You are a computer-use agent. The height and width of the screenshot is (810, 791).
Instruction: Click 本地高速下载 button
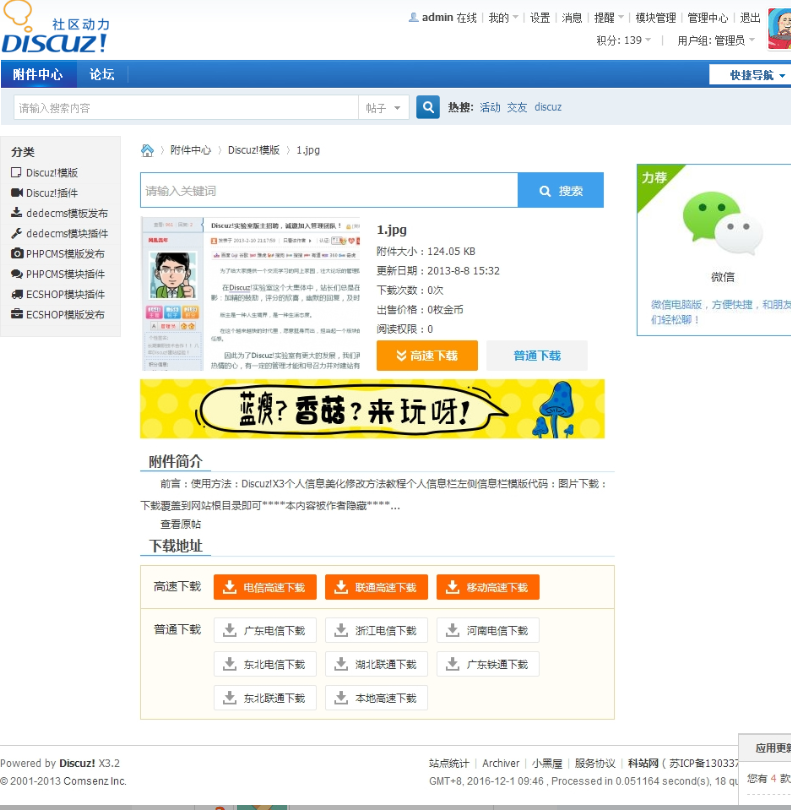point(376,698)
